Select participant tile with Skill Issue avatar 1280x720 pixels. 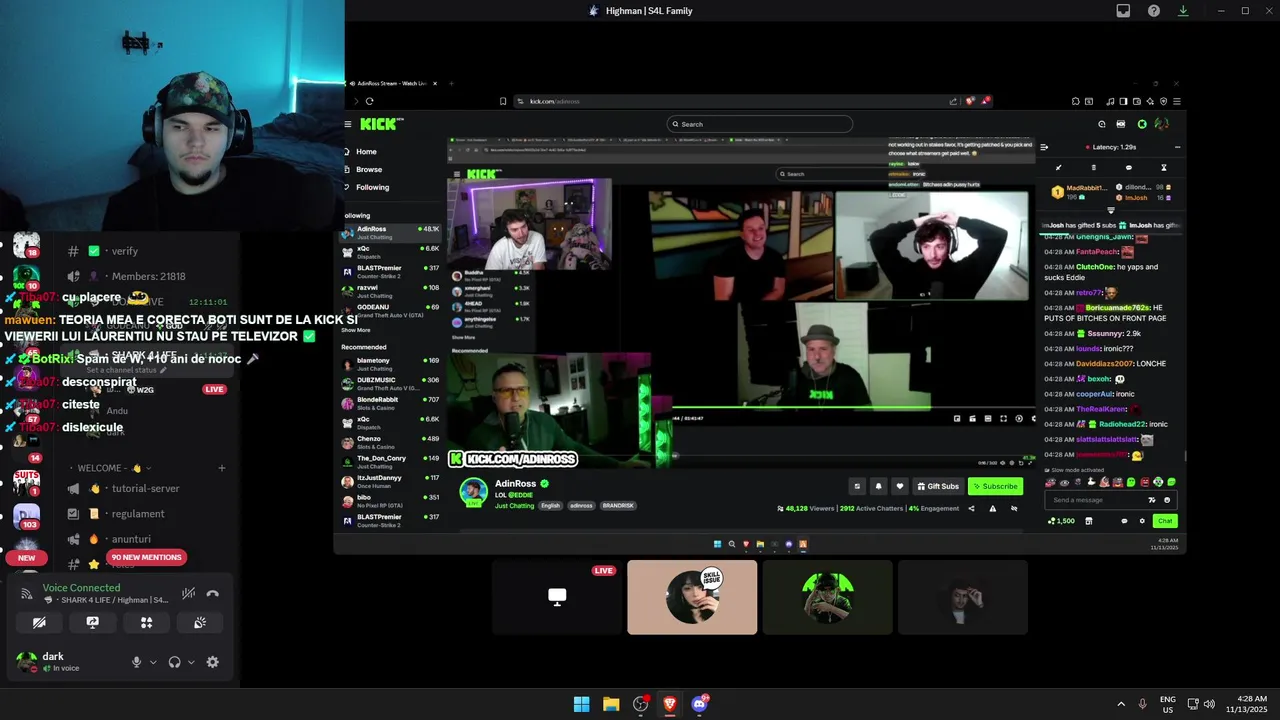click(x=692, y=597)
